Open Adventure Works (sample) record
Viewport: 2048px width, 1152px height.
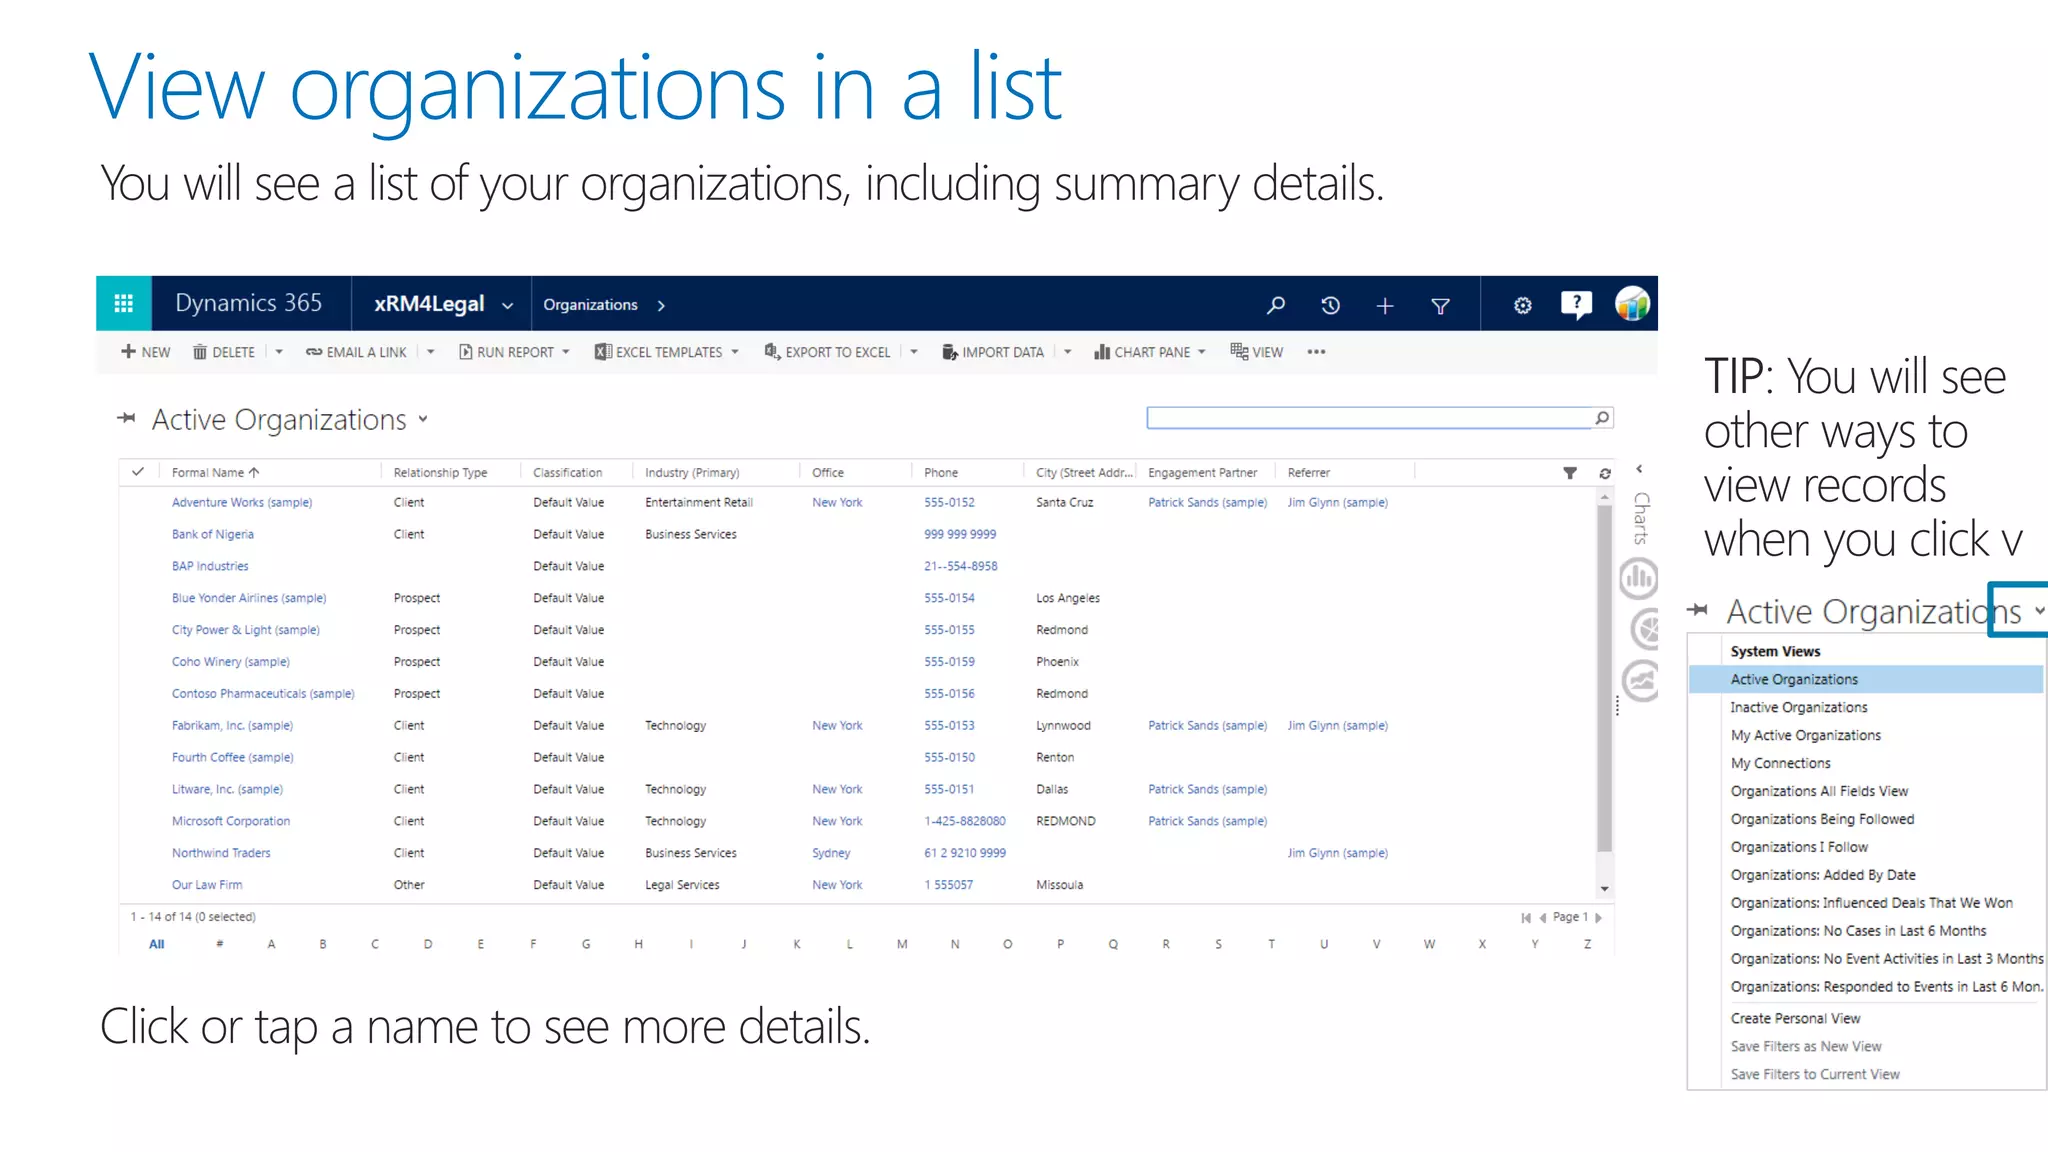tap(242, 503)
